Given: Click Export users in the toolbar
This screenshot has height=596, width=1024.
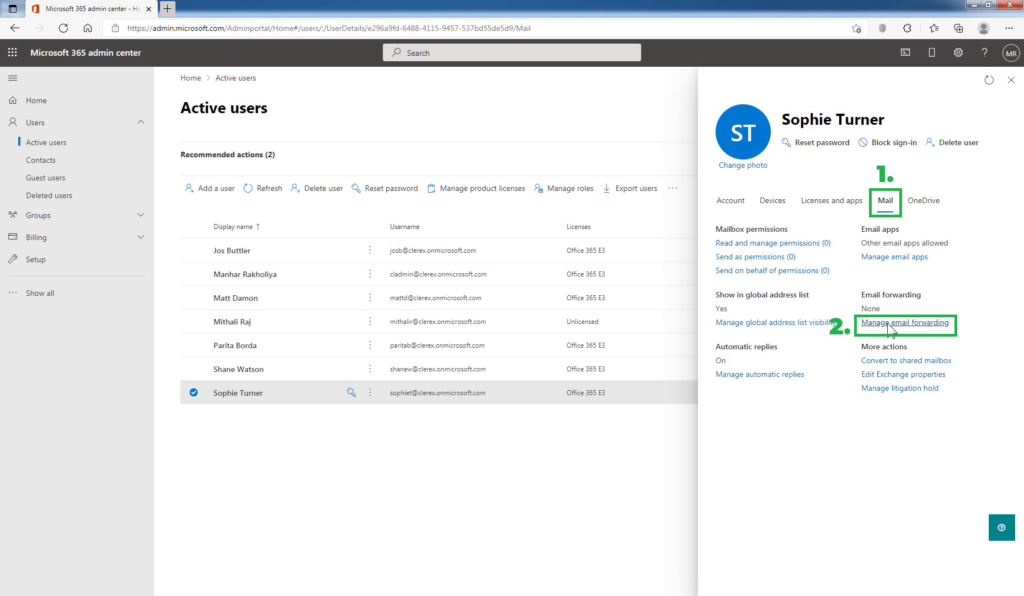Looking at the screenshot, I should click(630, 188).
